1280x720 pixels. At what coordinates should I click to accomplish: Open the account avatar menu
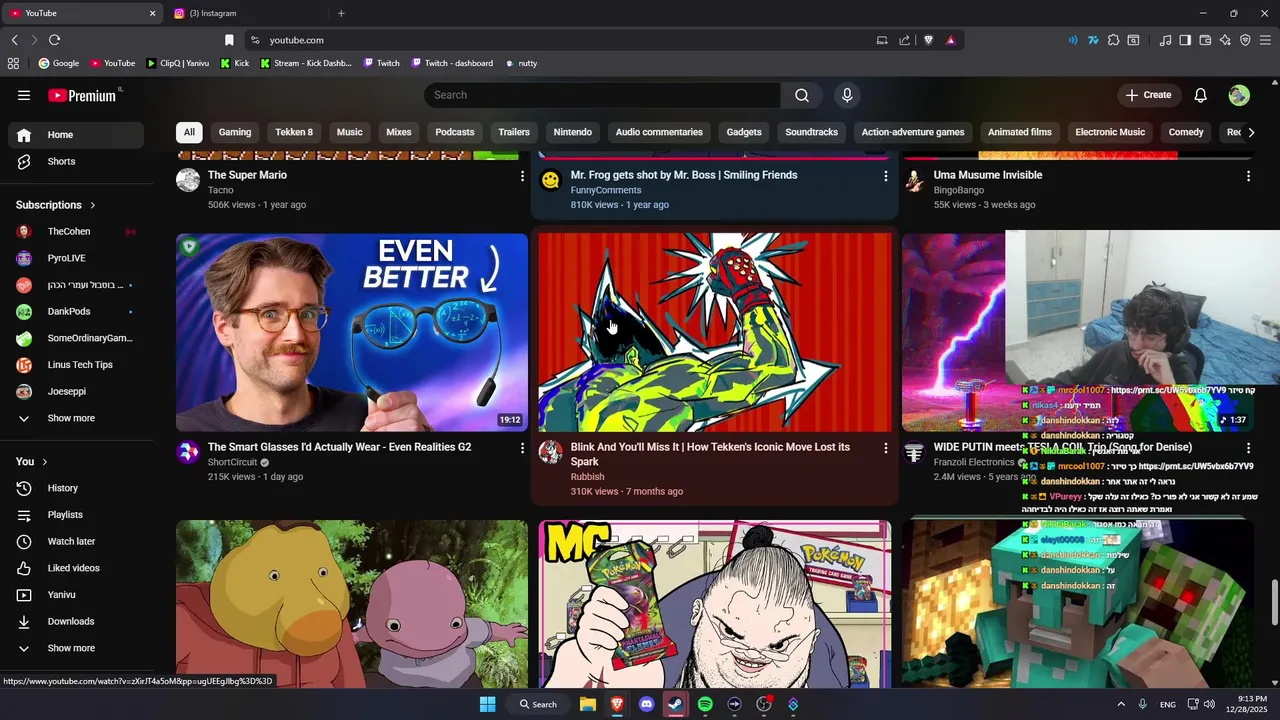(1239, 95)
